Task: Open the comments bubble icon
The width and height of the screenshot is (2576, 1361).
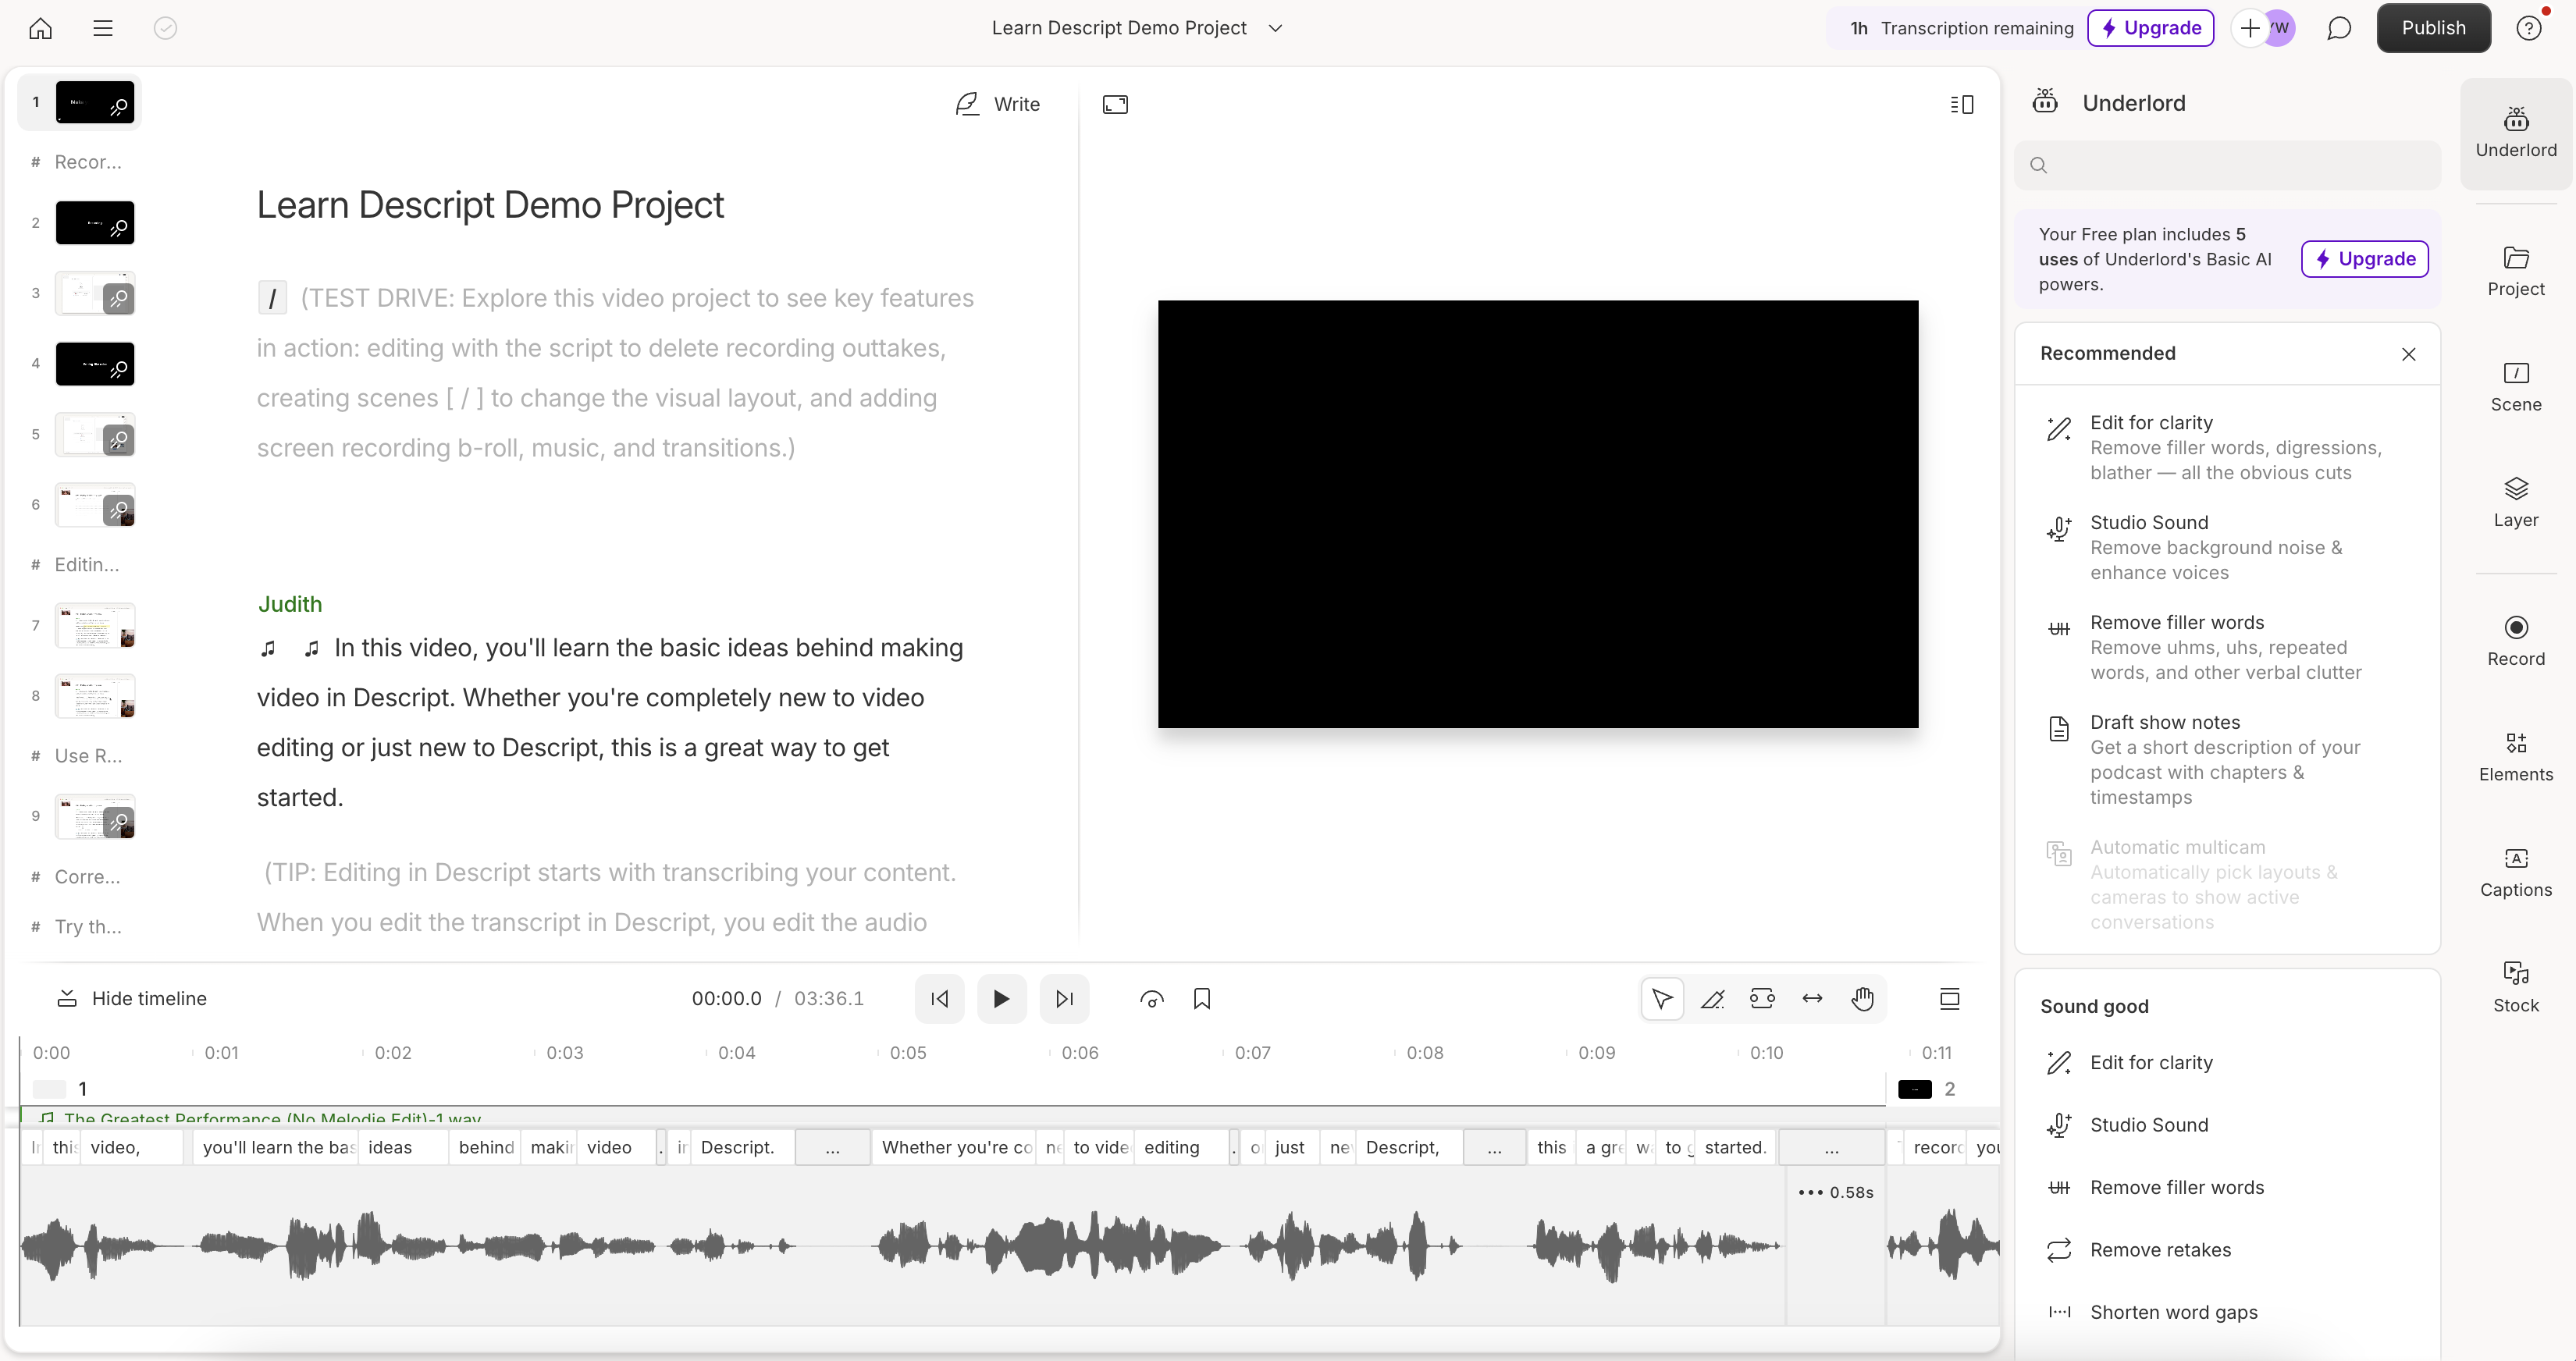Action: click(2338, 28)
